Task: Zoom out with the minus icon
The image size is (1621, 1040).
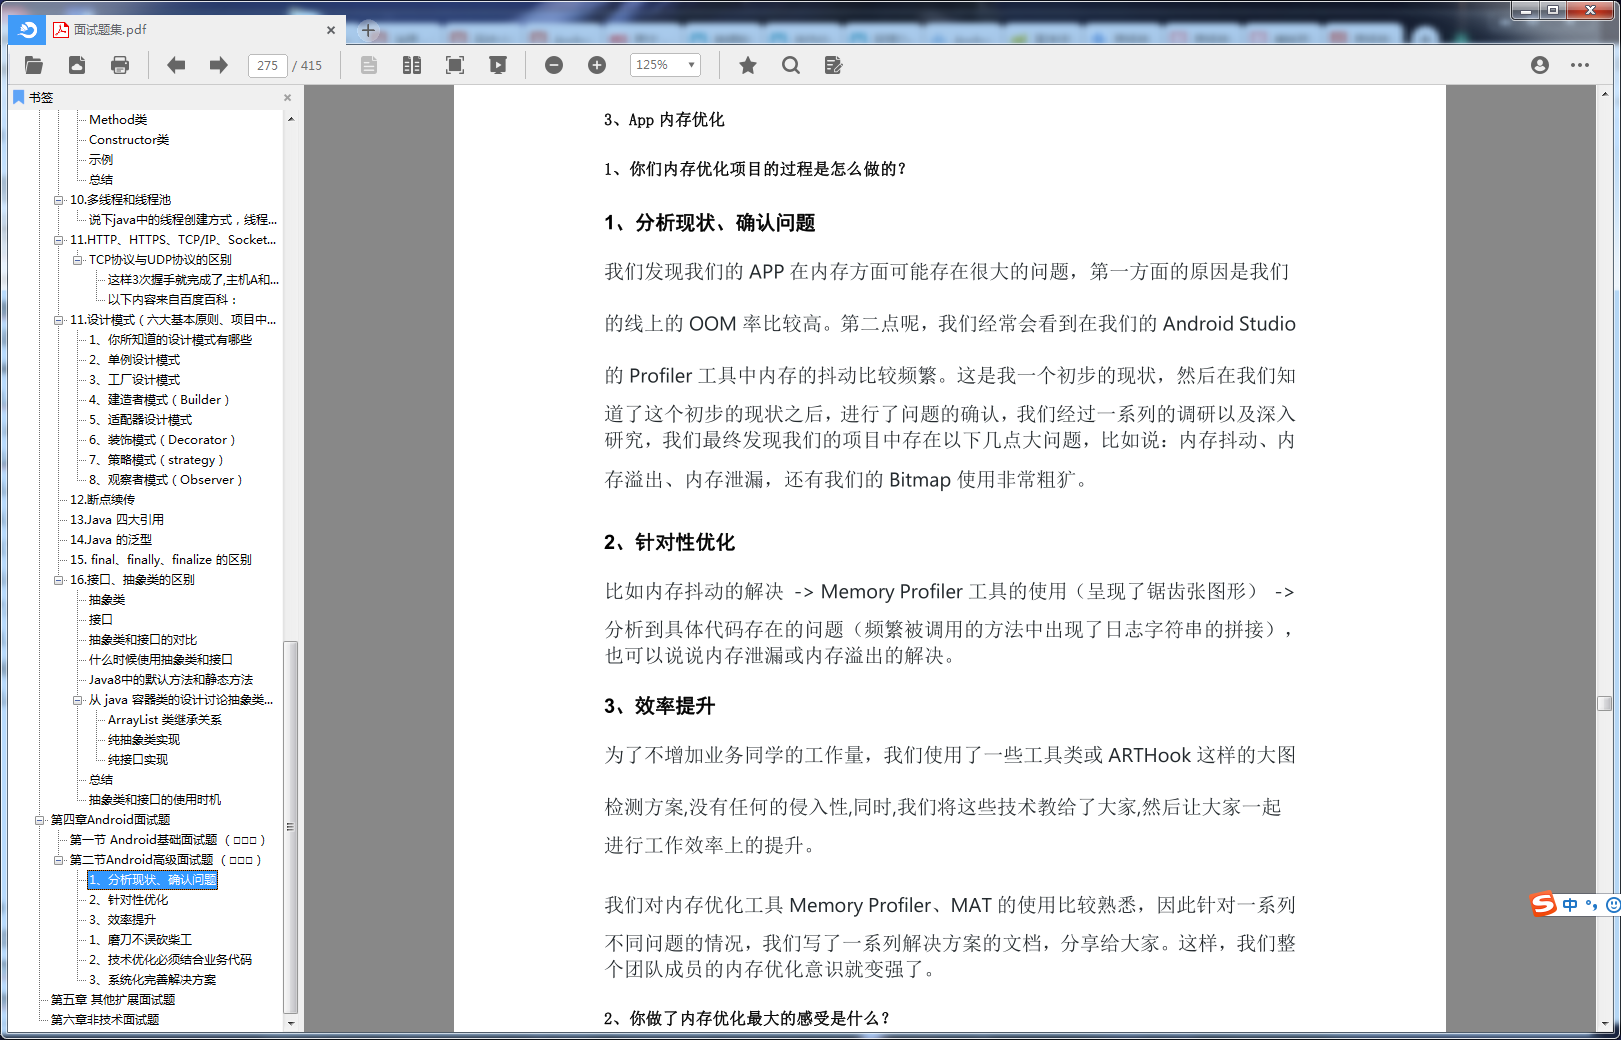Action: point(554,65)
